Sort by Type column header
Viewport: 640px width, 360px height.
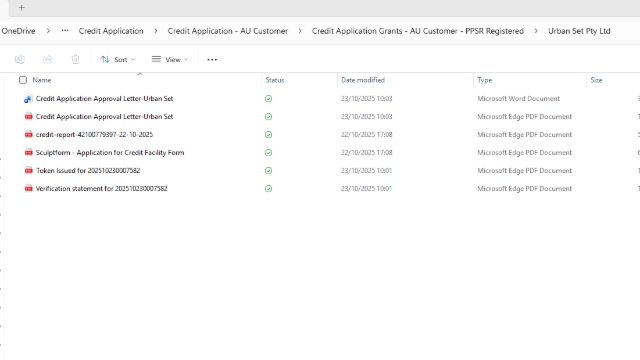point(484,80)
